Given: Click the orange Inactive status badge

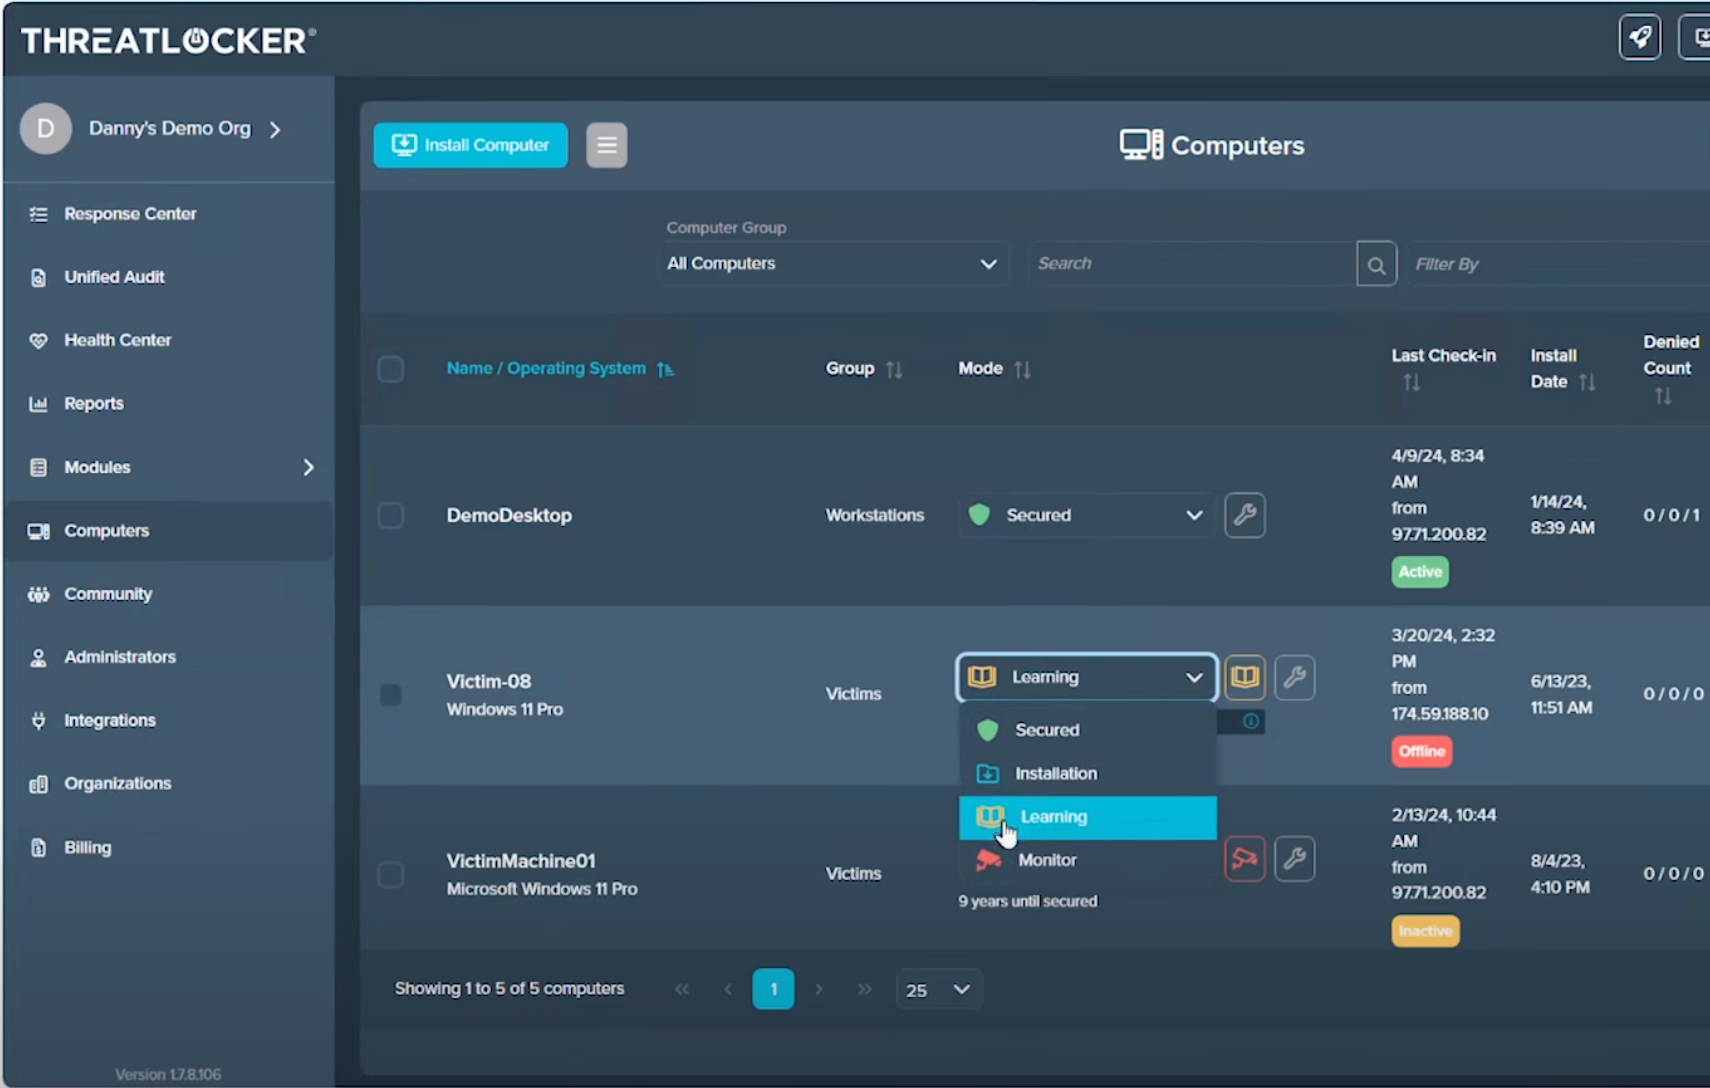Looking at the screenshot, I should coord(1425,931).
